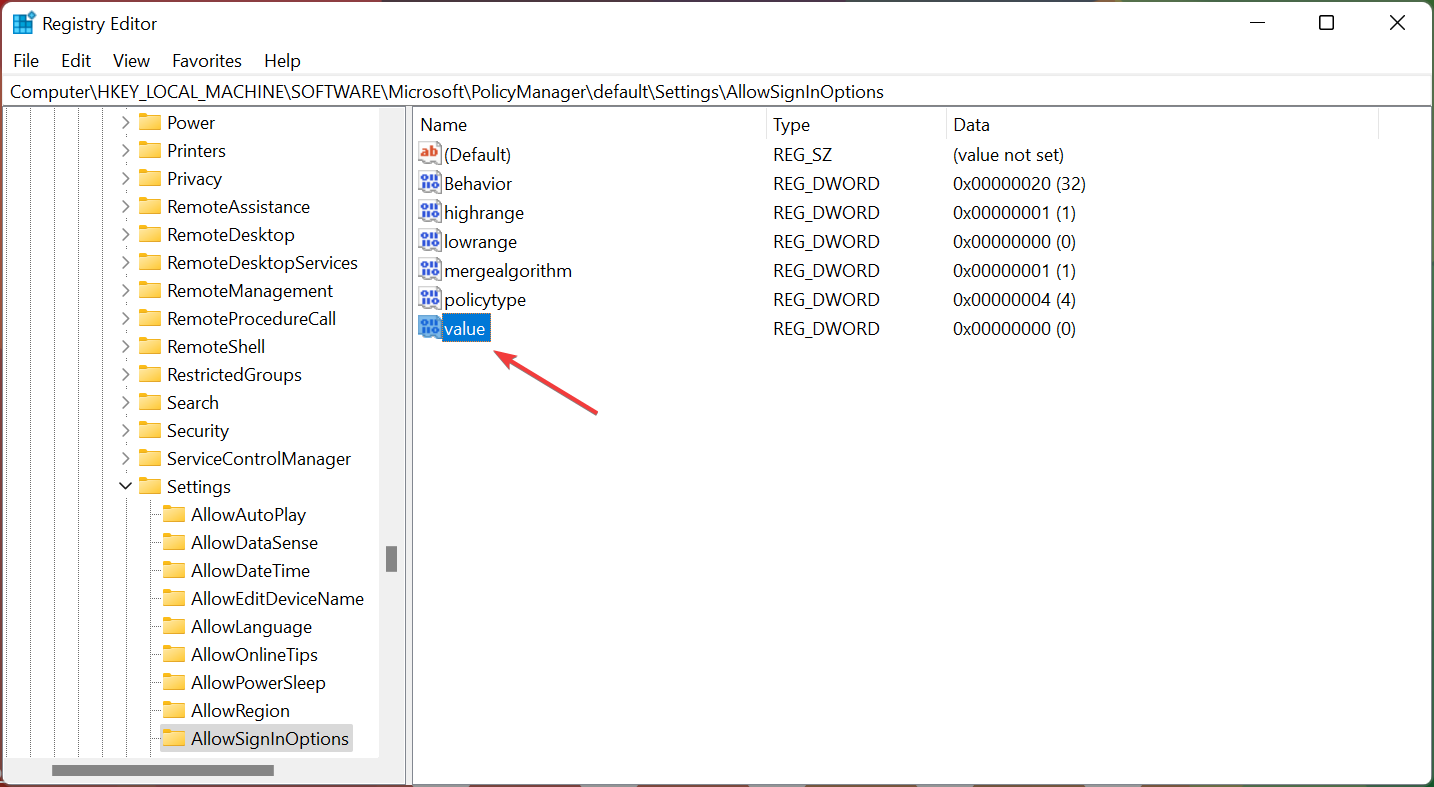Expand the RemoteAssistance key chevron
This screenshot has height=787, width=1434.
pyautogui.click(x=126, y=206)
